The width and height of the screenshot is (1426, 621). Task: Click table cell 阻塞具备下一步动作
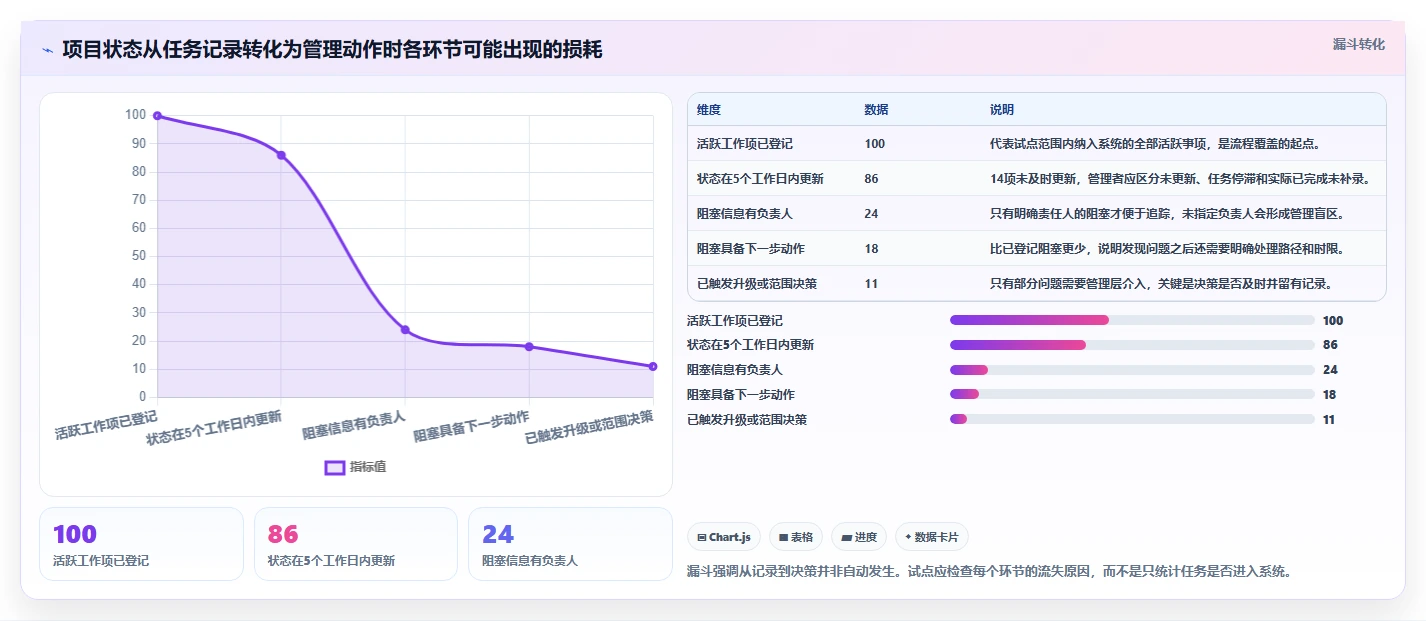(751, 249)
